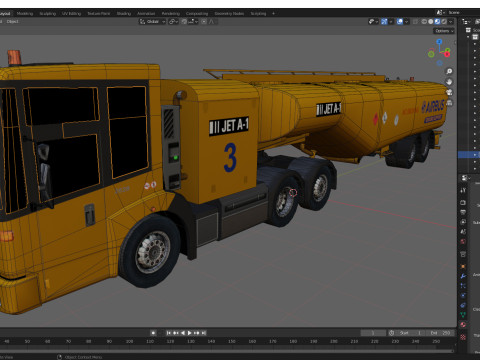Switch to solid viewport shading
Viewport: 480px width, 360px height.
(431, 21)
